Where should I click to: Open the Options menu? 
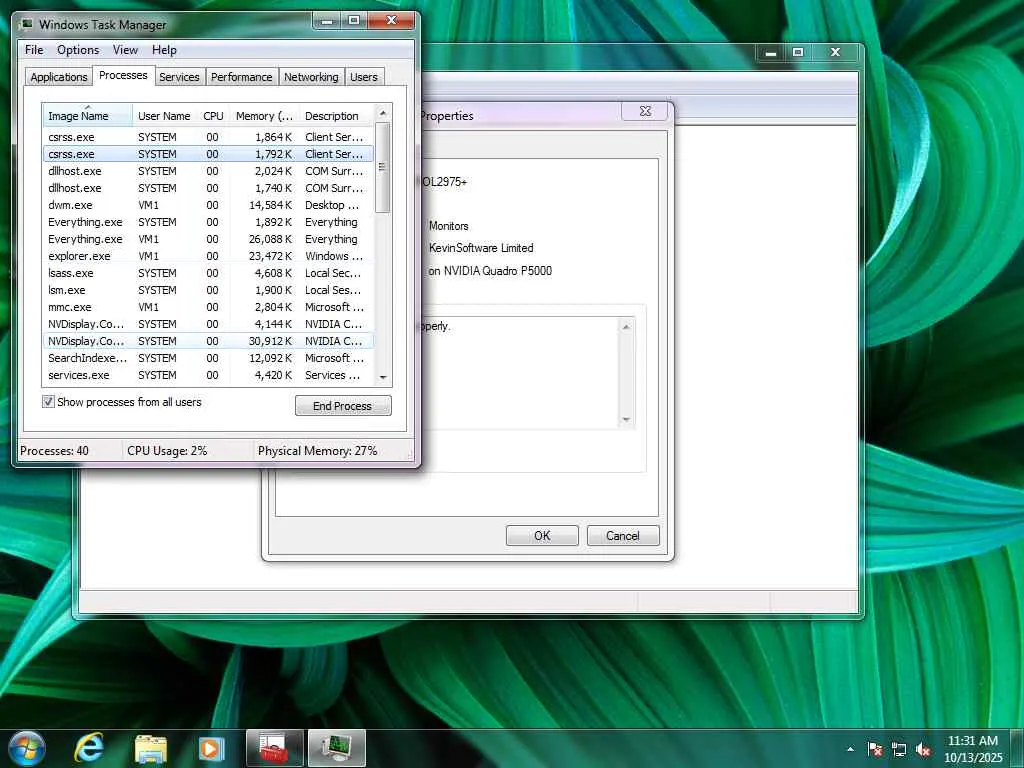(78, 50)
